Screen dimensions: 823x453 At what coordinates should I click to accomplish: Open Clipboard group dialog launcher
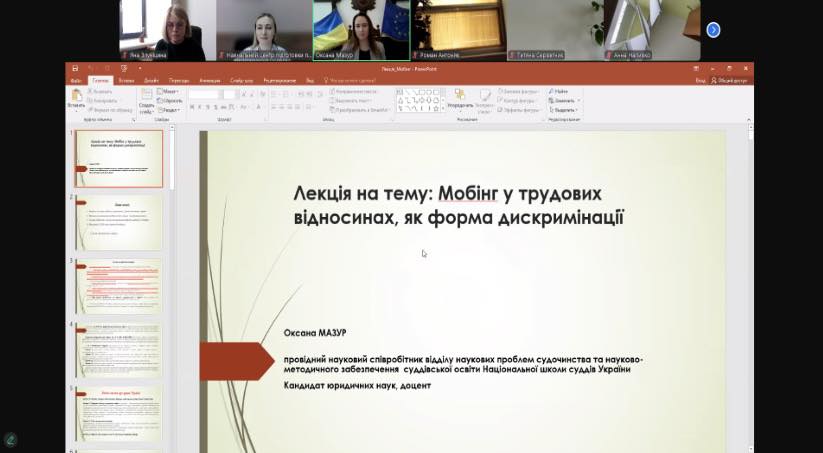point(133,120)
